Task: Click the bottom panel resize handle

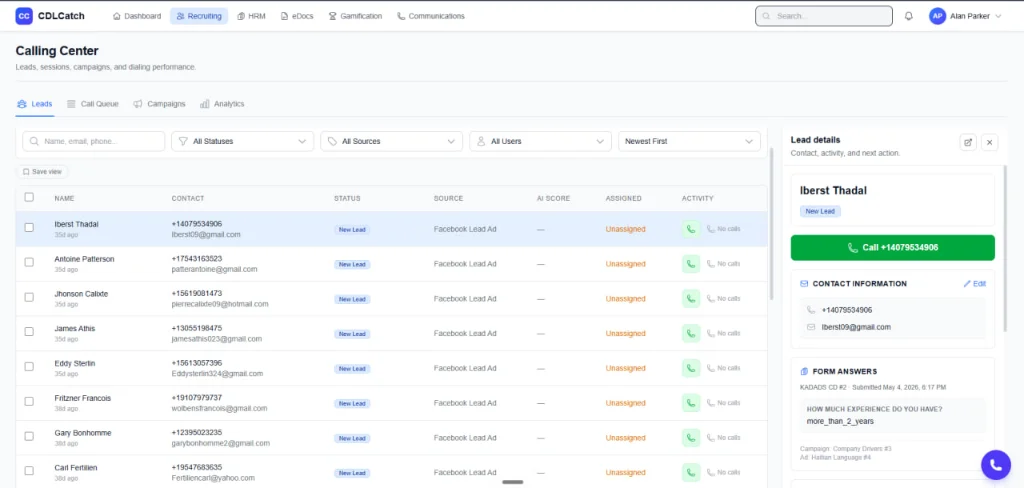Action: [x=513, y=482]
